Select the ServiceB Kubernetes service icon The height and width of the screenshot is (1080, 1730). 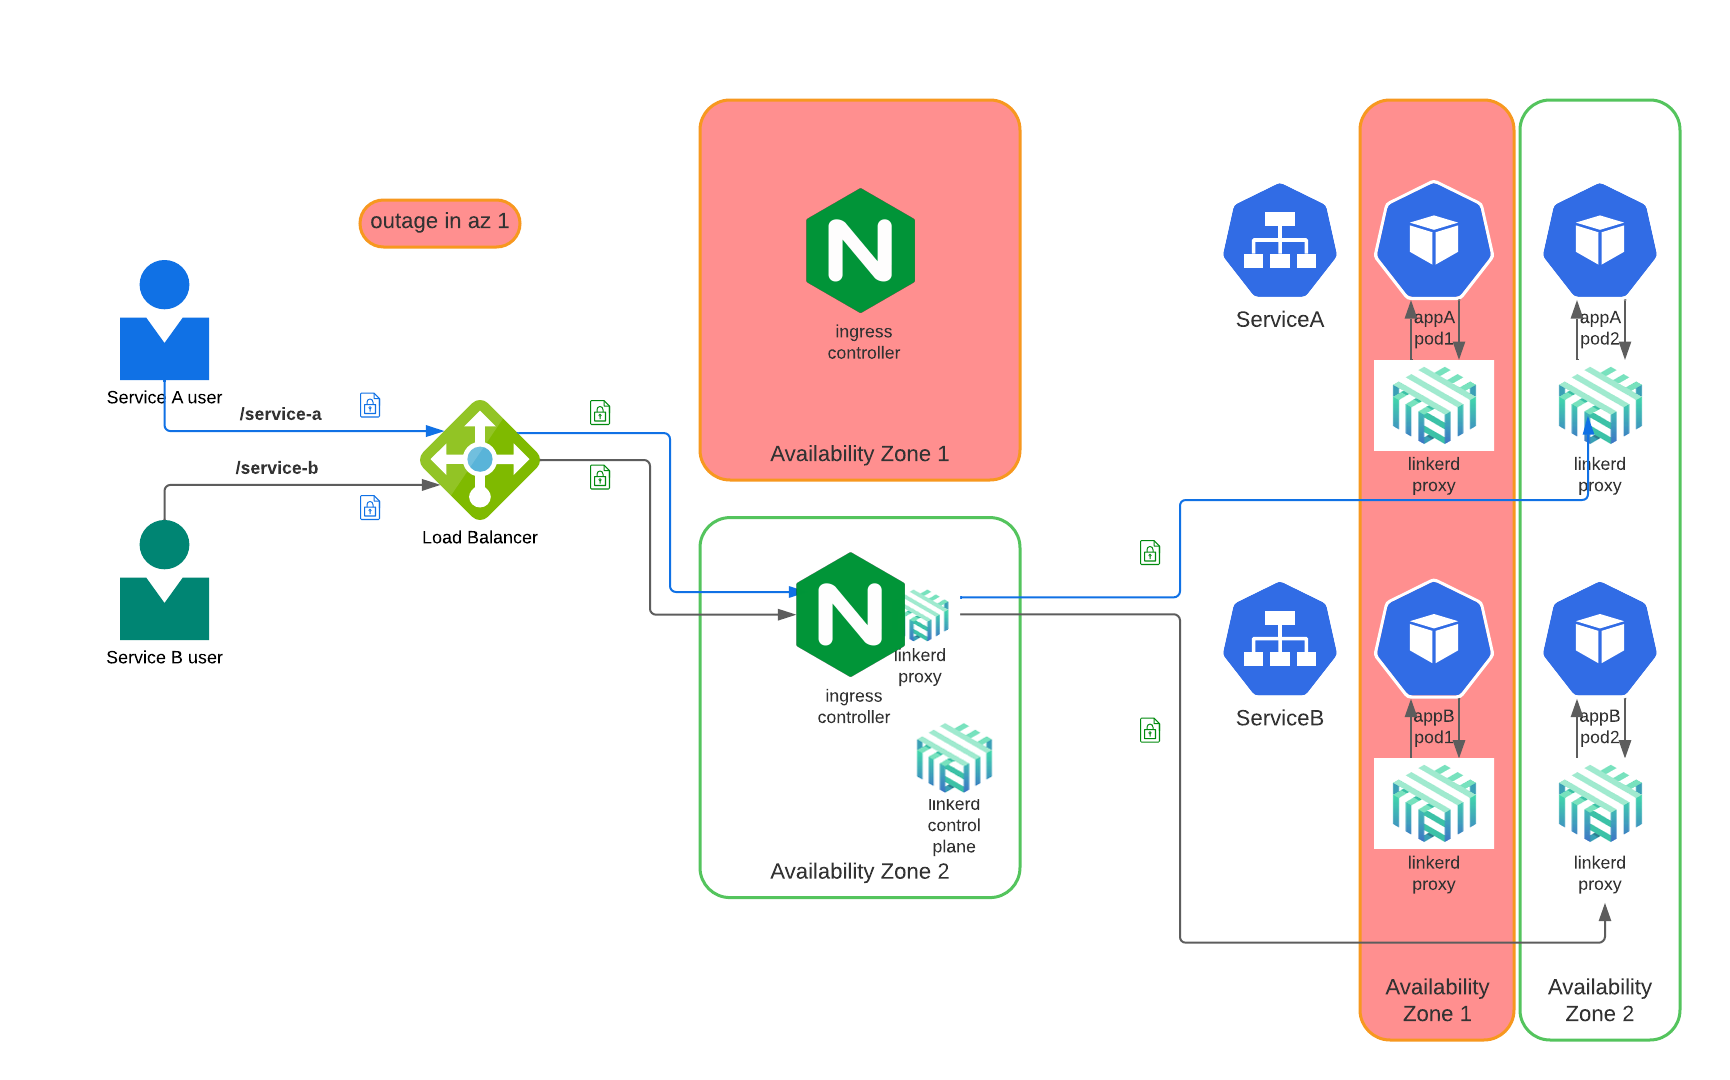[1280, 640]
